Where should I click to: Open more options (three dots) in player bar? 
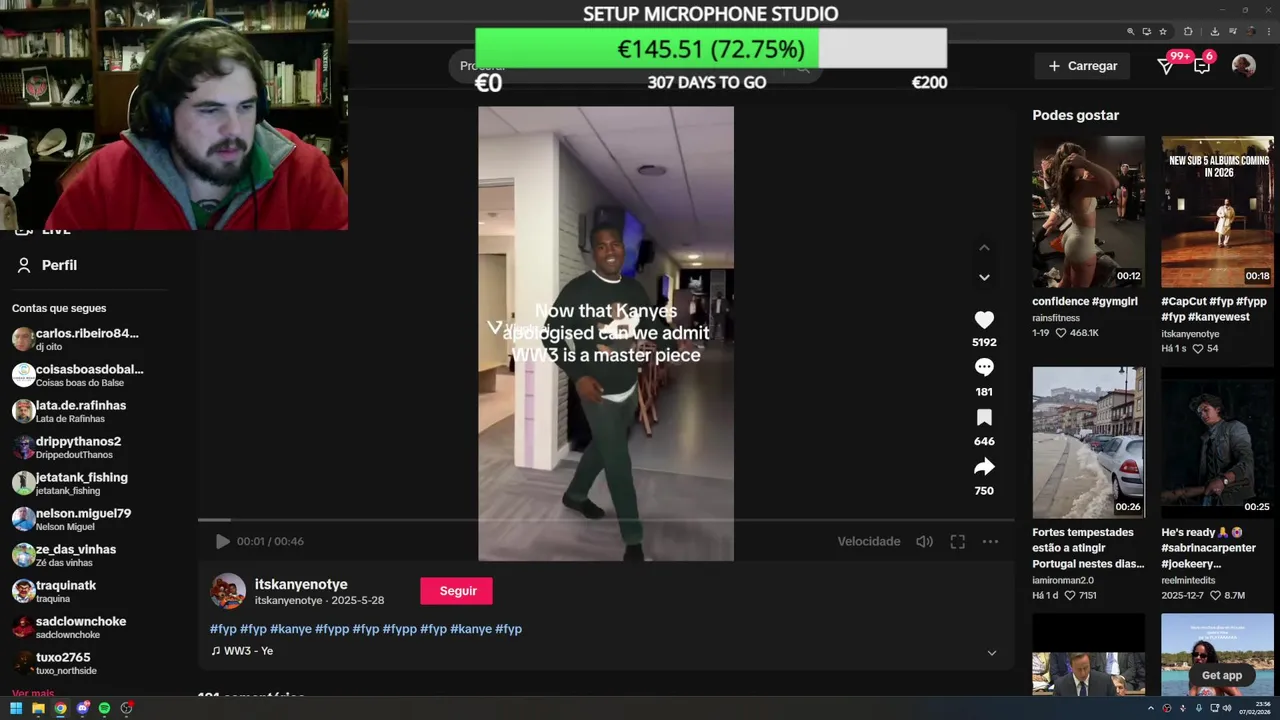click(990, 541)
